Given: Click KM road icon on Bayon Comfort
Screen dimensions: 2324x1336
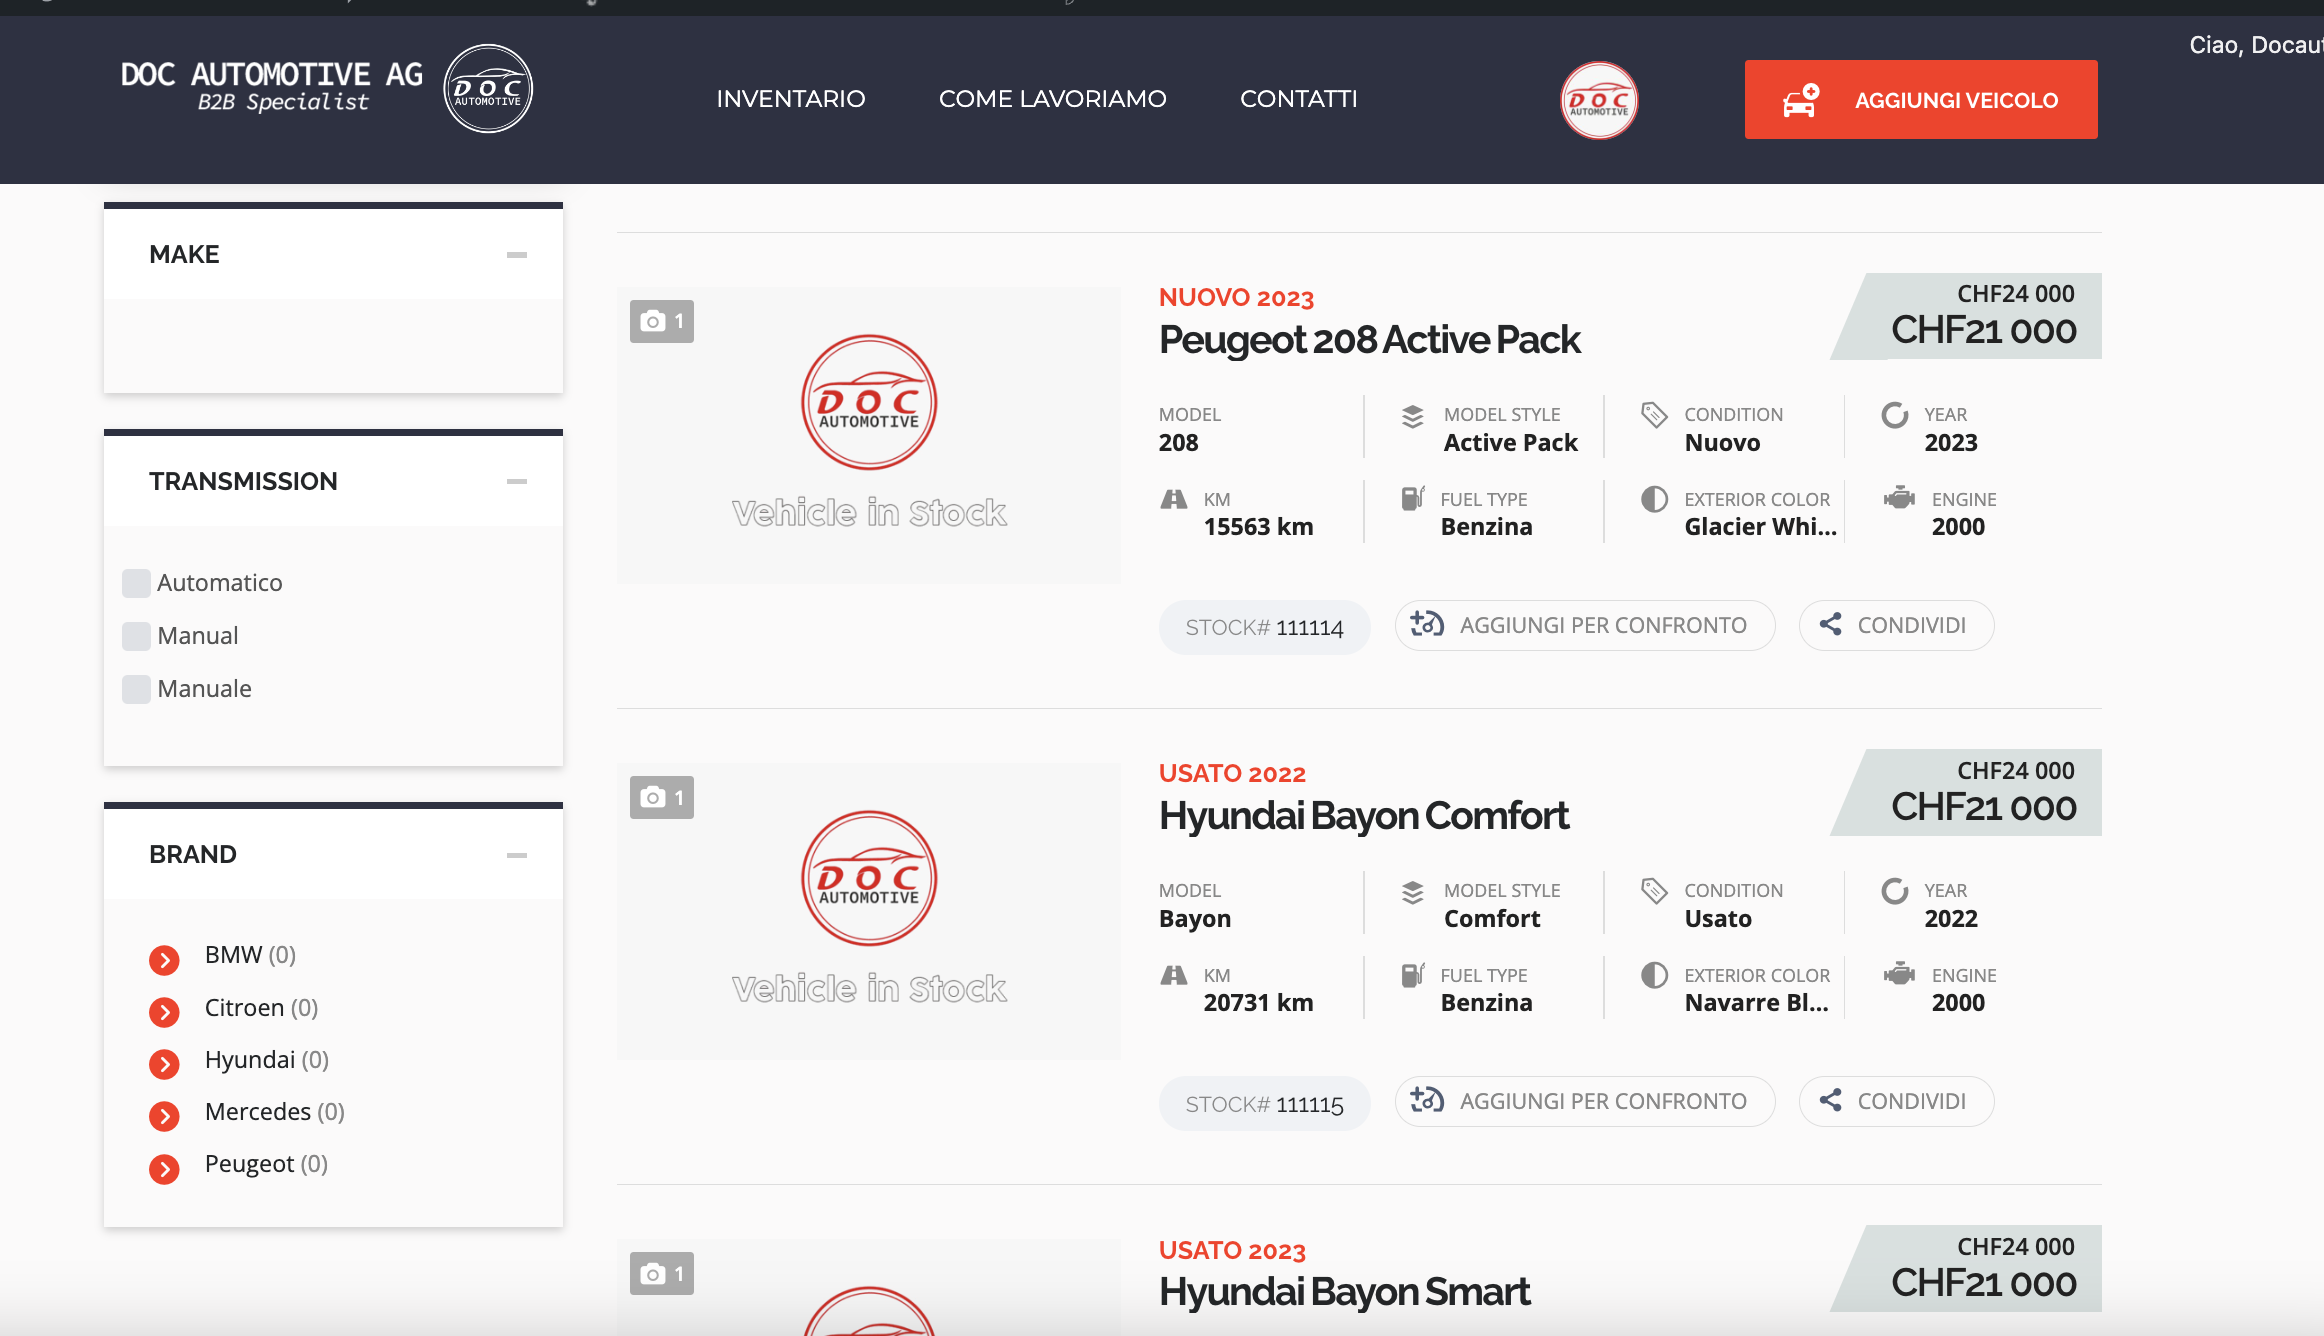Looking at the screenshot, I should coord(1173,975).
